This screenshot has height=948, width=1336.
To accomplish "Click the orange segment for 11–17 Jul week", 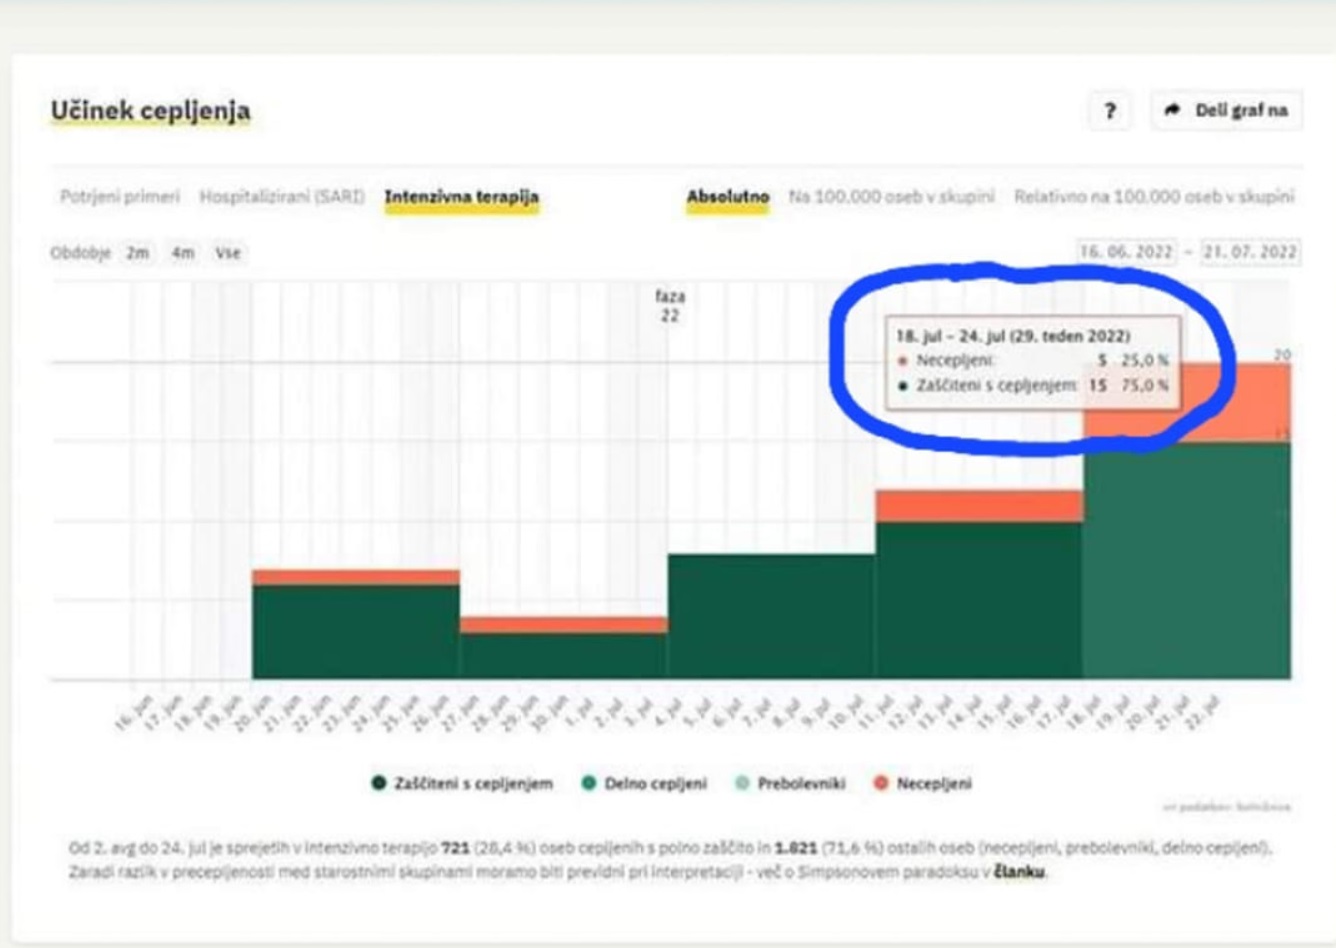I will tap(979, 506).
